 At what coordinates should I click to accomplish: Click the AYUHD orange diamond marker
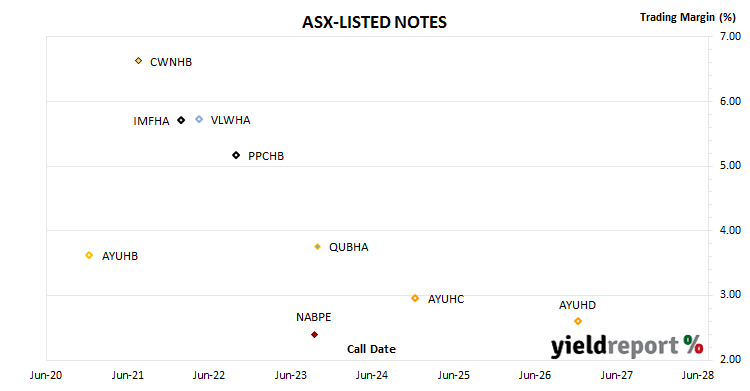pos(578,321)
